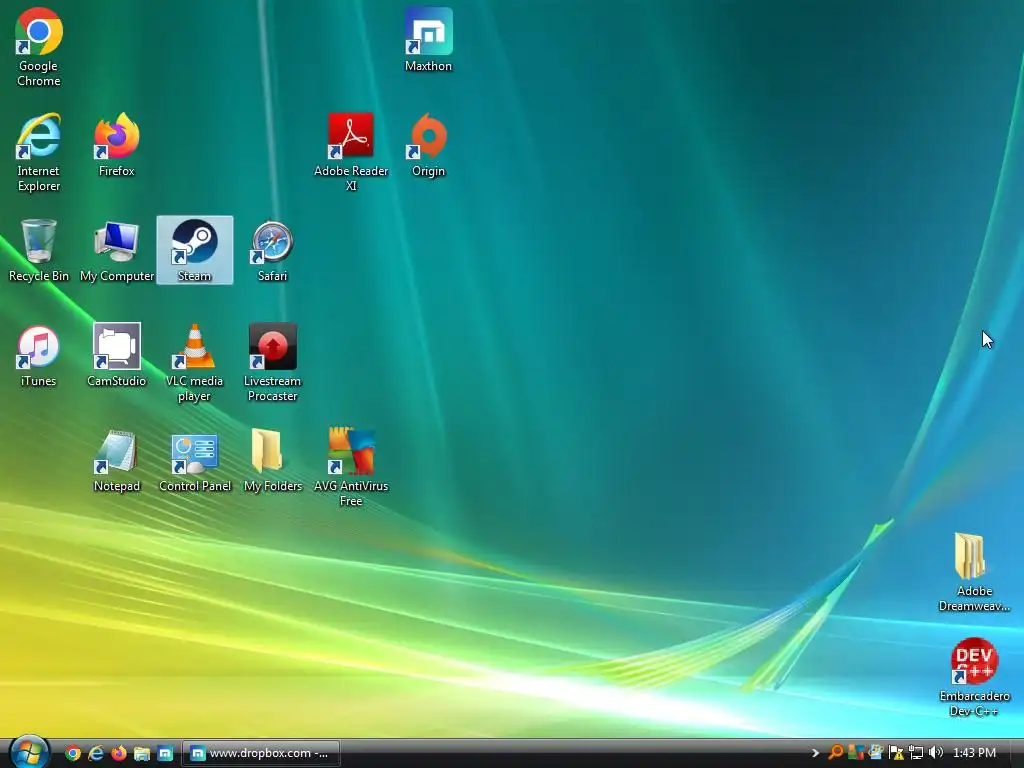Click the AVG tray icon
The width and height of the screenshot is (1024, 768).
pyautogui.click(x=856, y=753)
